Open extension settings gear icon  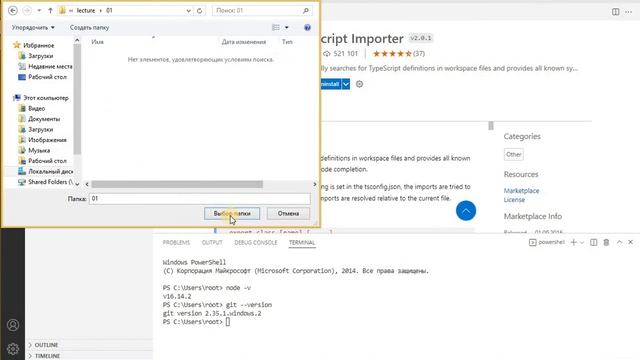point(359,84)
